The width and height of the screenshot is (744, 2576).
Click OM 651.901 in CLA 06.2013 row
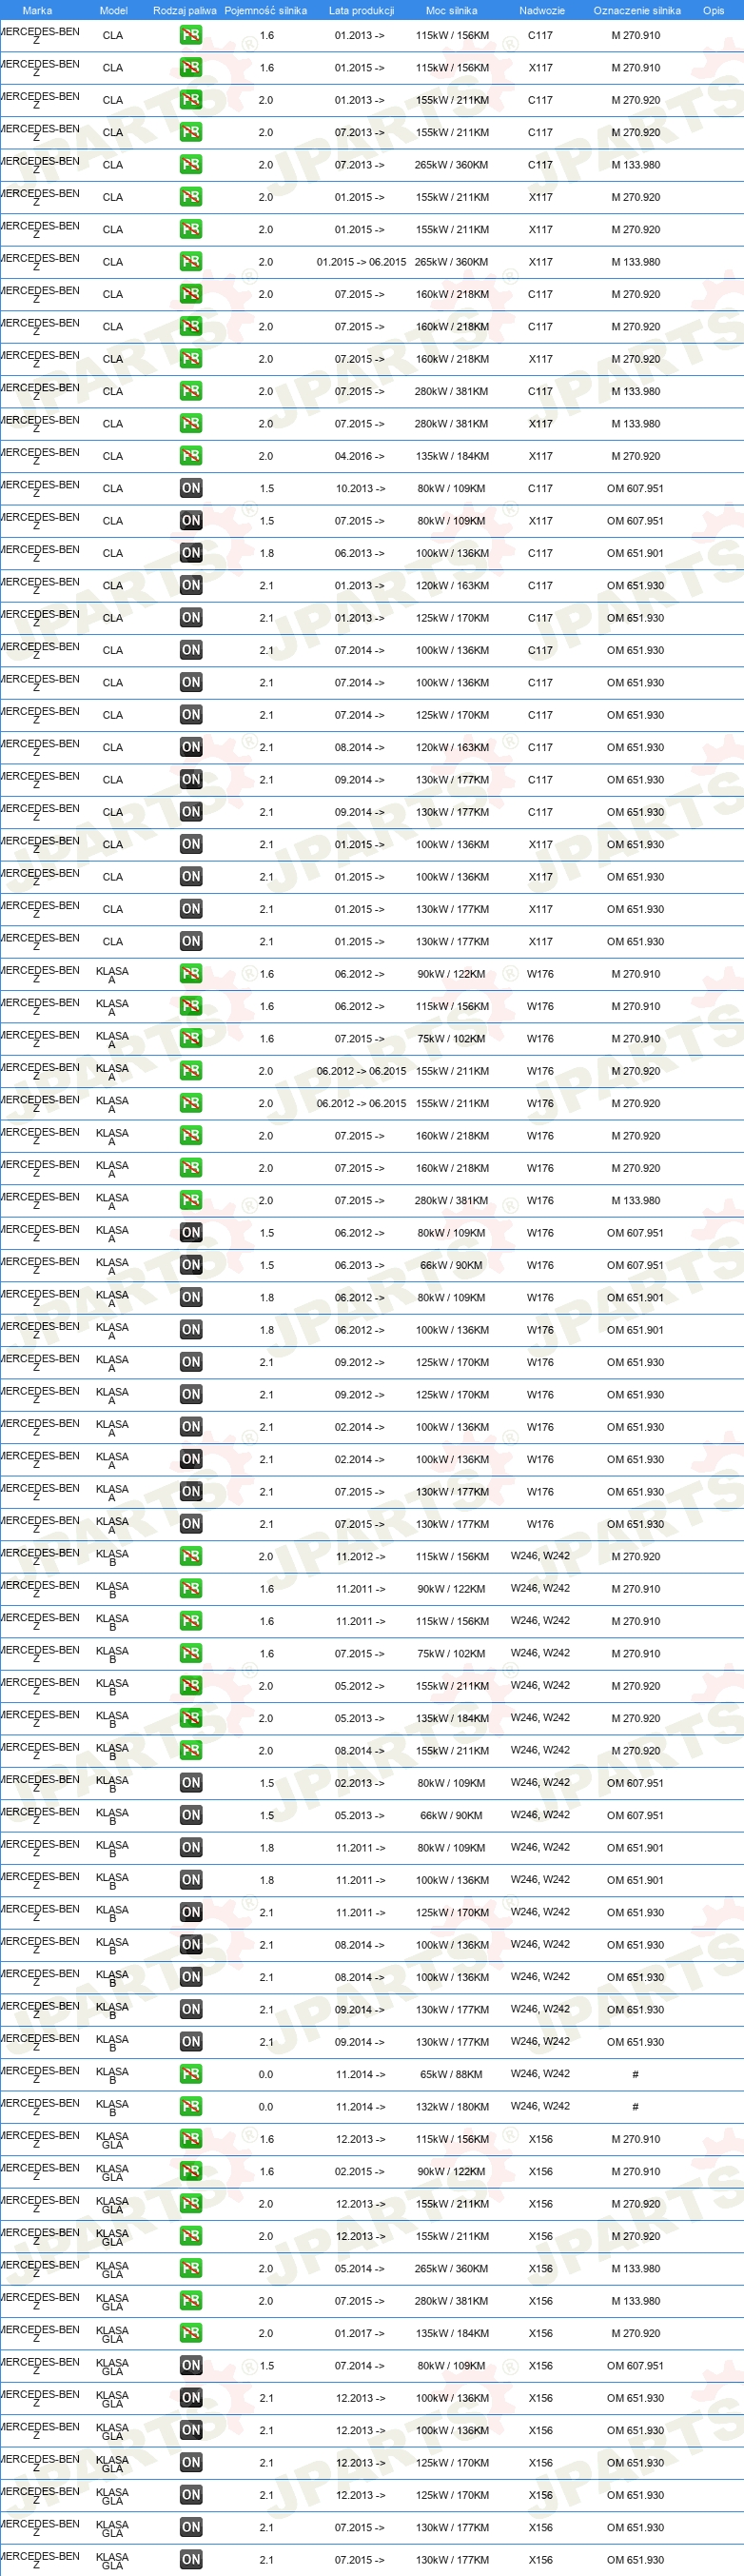[636, 553]
